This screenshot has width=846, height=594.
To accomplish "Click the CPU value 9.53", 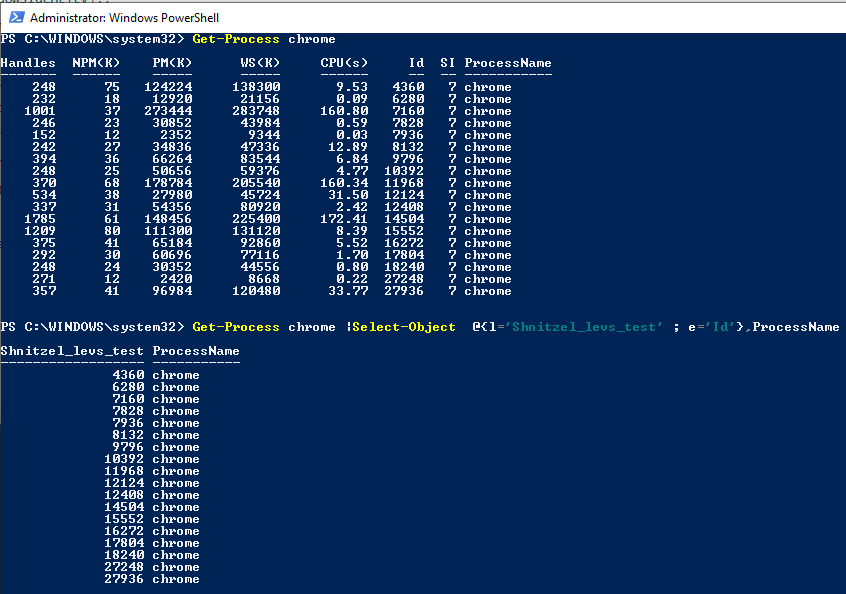I will 352,87.
